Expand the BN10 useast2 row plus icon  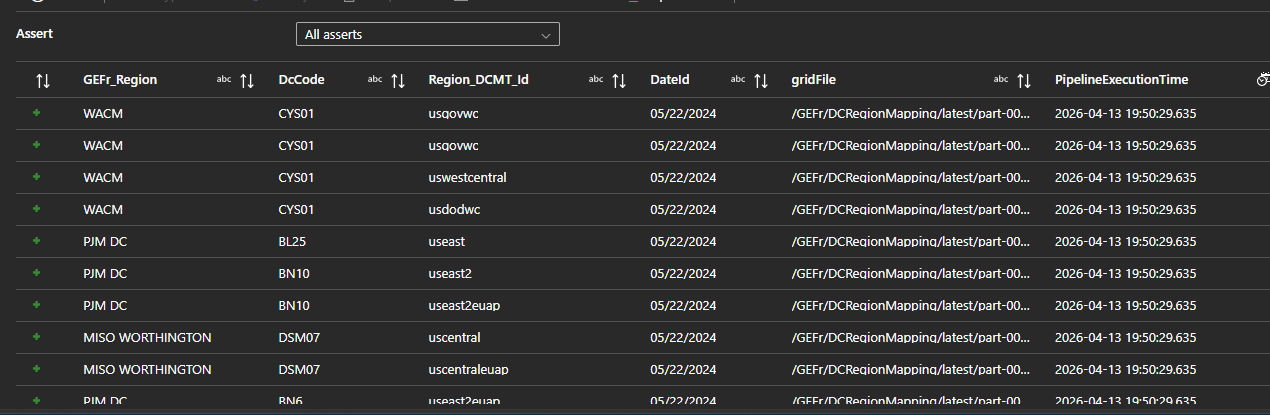[x=37, y=273]
